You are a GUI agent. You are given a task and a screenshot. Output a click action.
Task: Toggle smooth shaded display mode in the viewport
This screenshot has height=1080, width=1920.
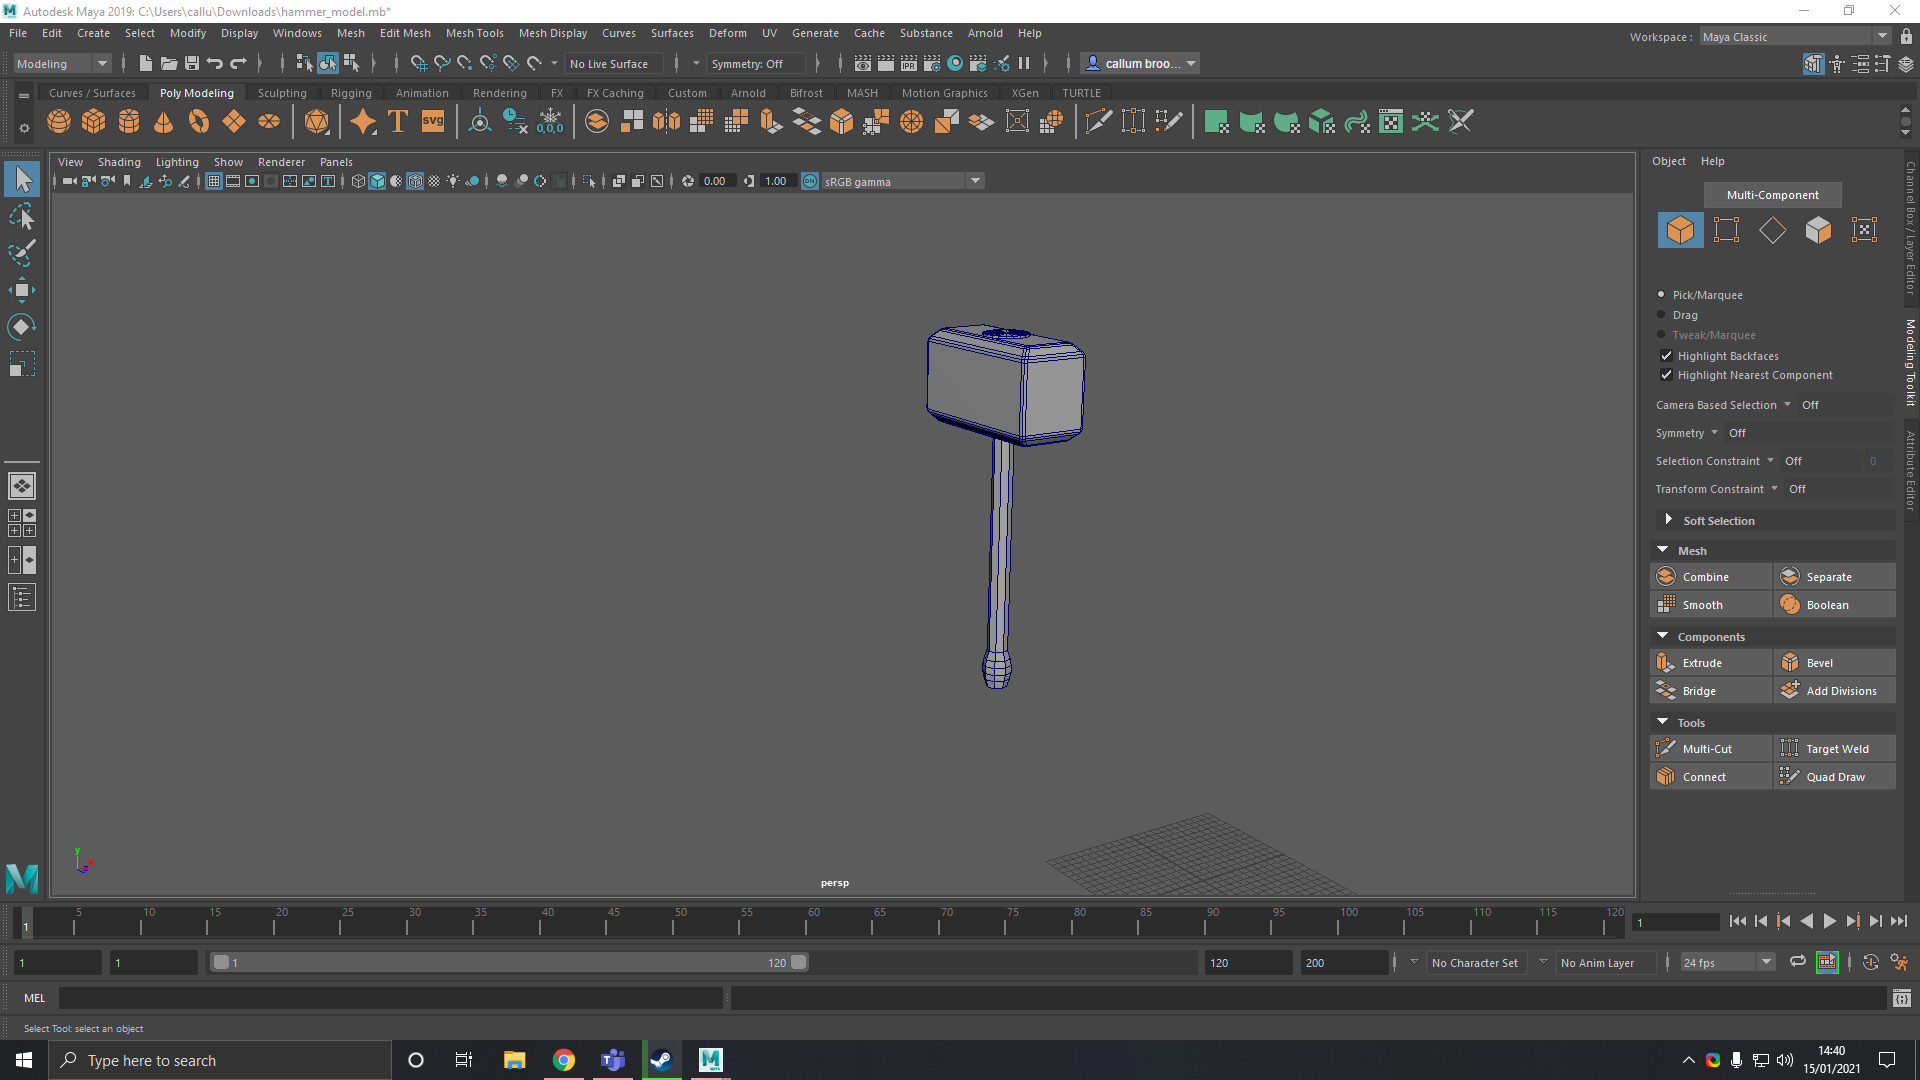coord(377,181)
